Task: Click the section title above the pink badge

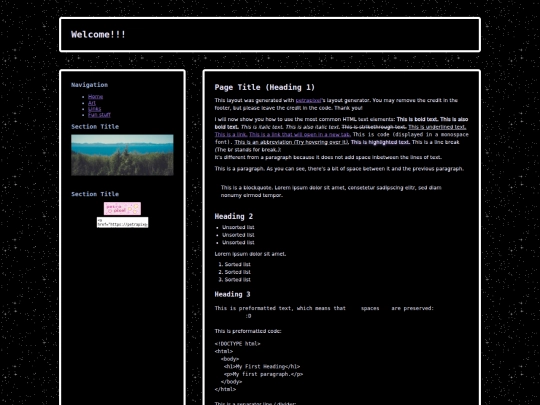Action: (x=95, y=194)
